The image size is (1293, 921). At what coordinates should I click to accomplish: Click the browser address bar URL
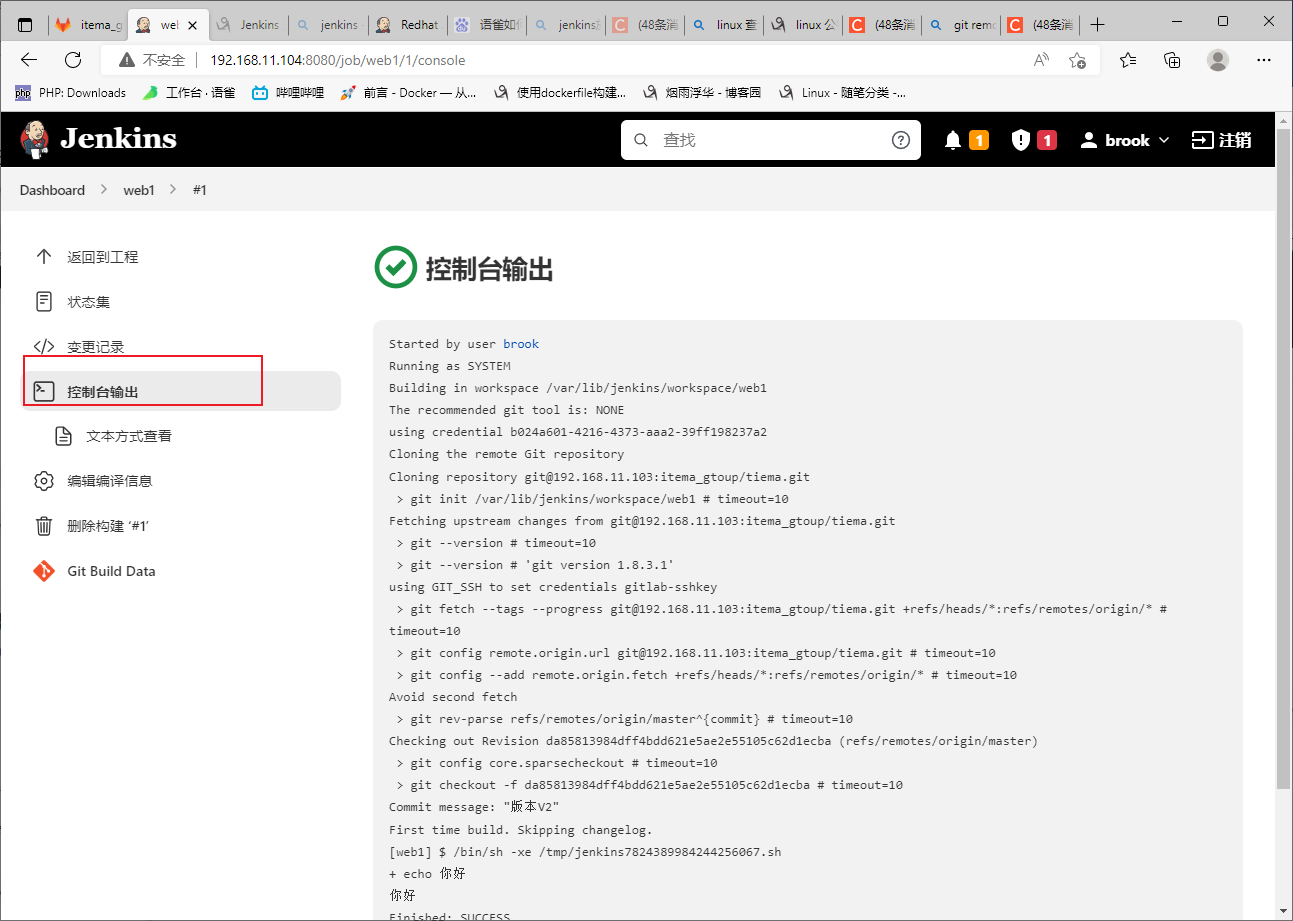point(337,60)
